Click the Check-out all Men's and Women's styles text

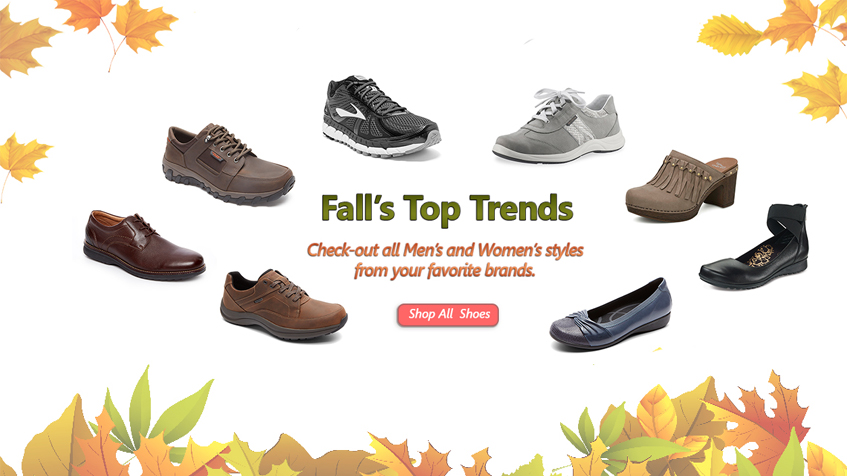[x=445, y=250]
